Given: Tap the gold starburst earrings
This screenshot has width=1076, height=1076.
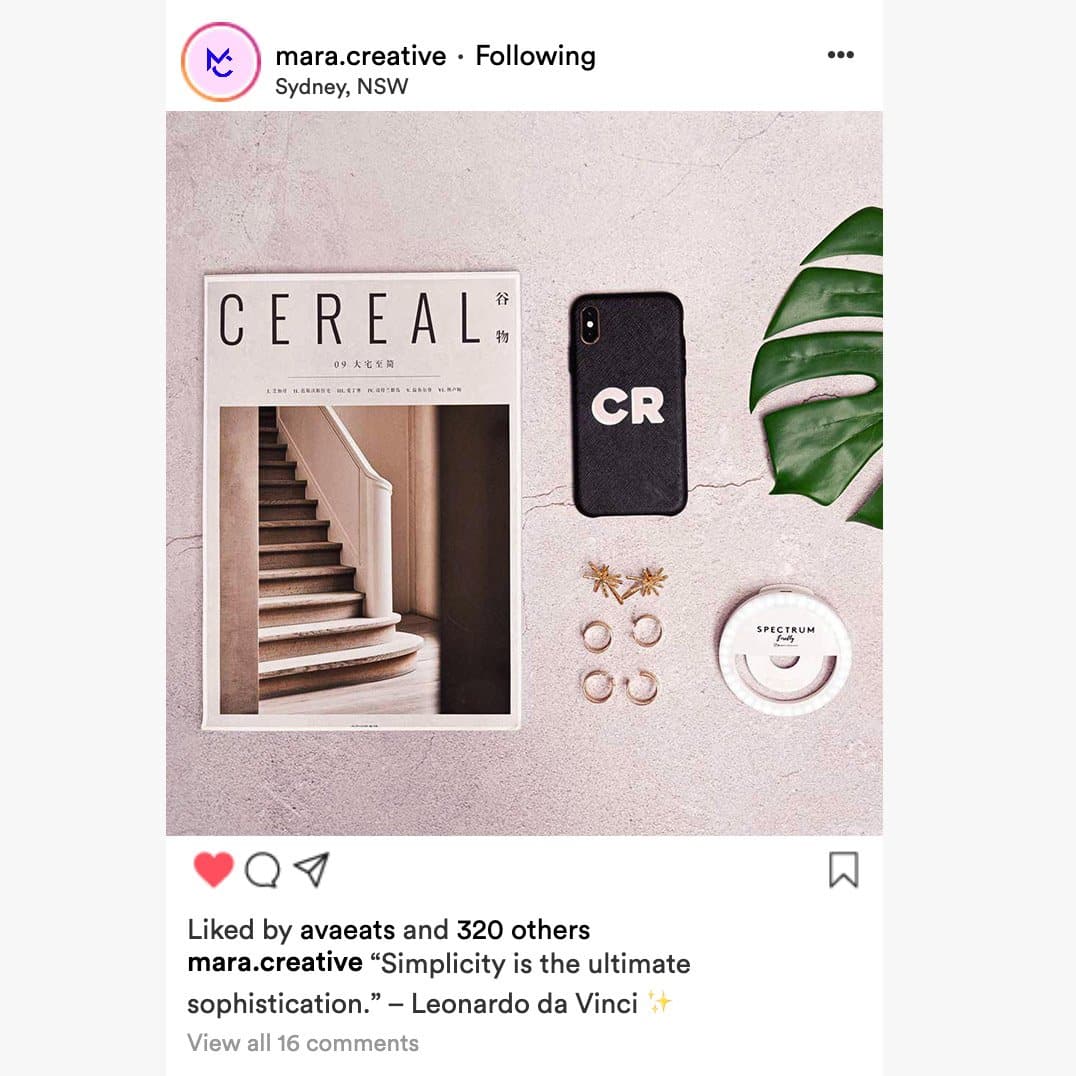Looking at the screenshot, I should point(624,582).
